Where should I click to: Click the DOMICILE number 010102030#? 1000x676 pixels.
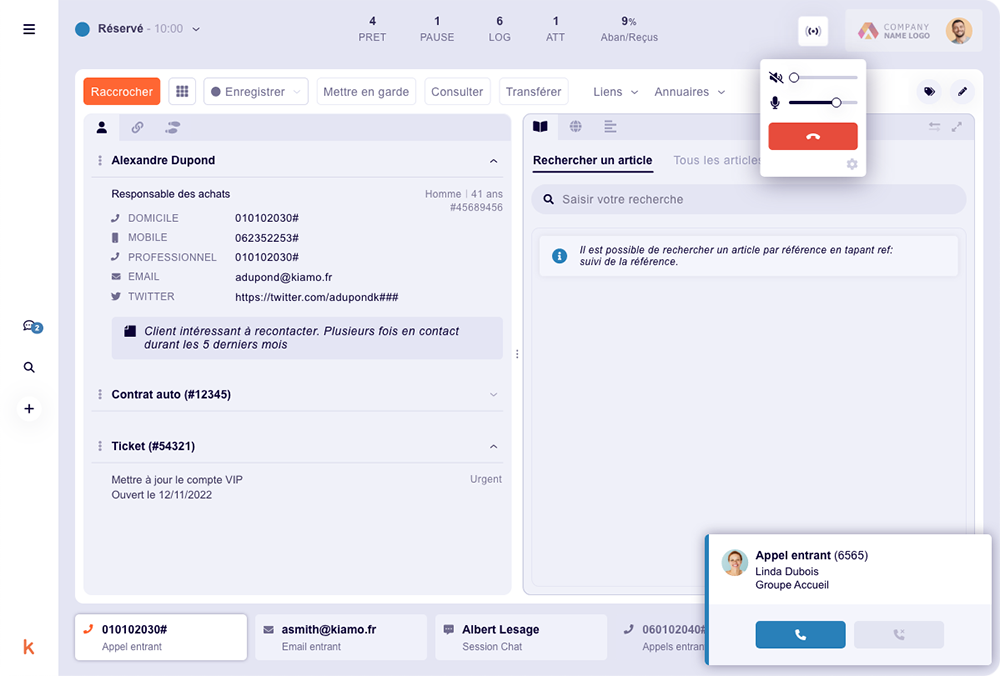[267, 218]
